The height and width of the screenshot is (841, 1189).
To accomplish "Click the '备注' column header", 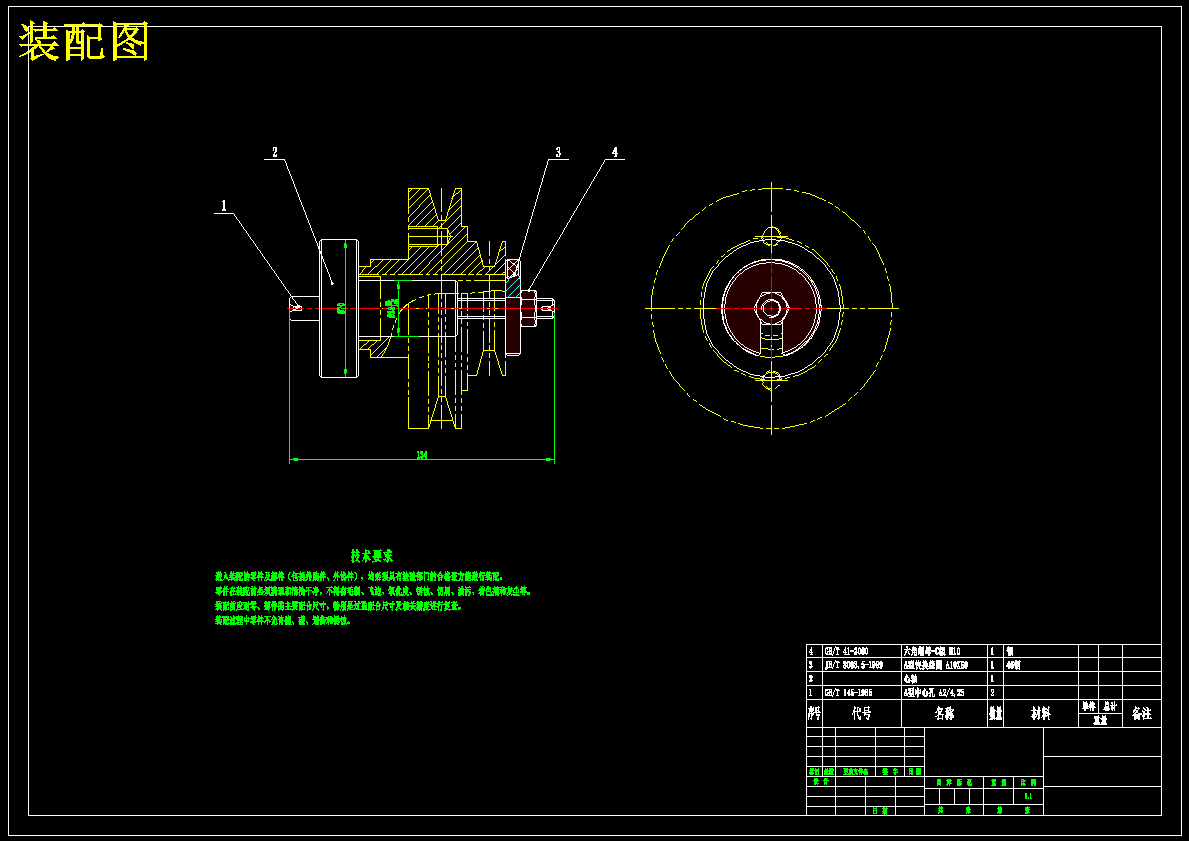I will click(1141, 714).
